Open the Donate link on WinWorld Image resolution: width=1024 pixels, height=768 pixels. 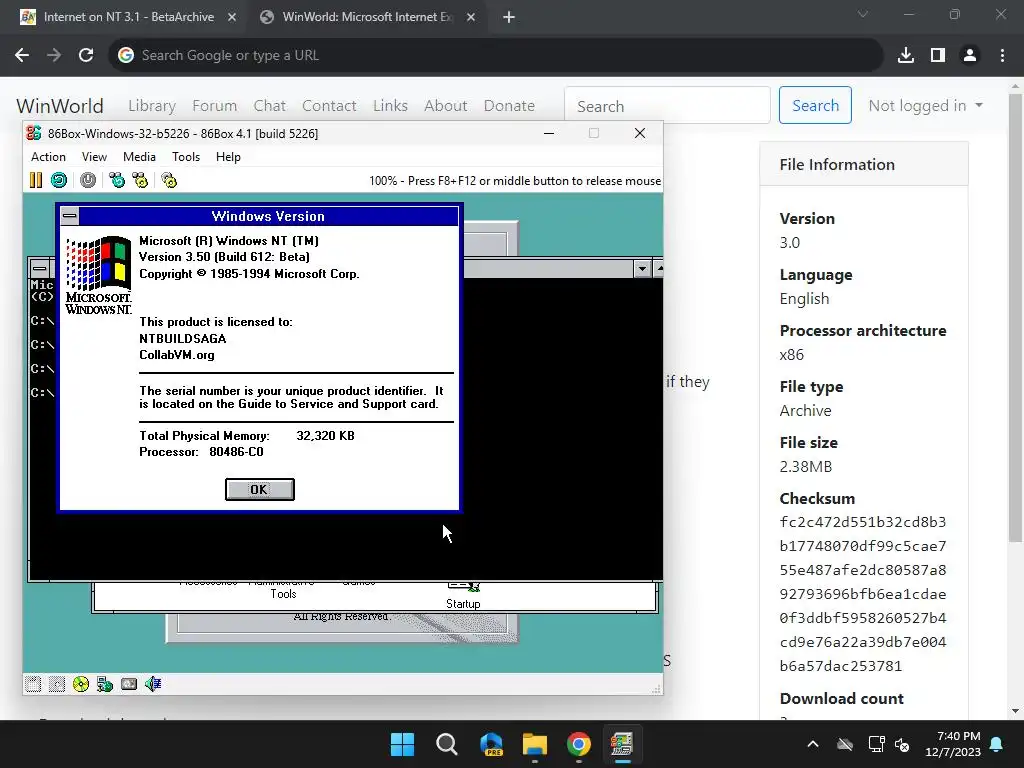(509, 105)
